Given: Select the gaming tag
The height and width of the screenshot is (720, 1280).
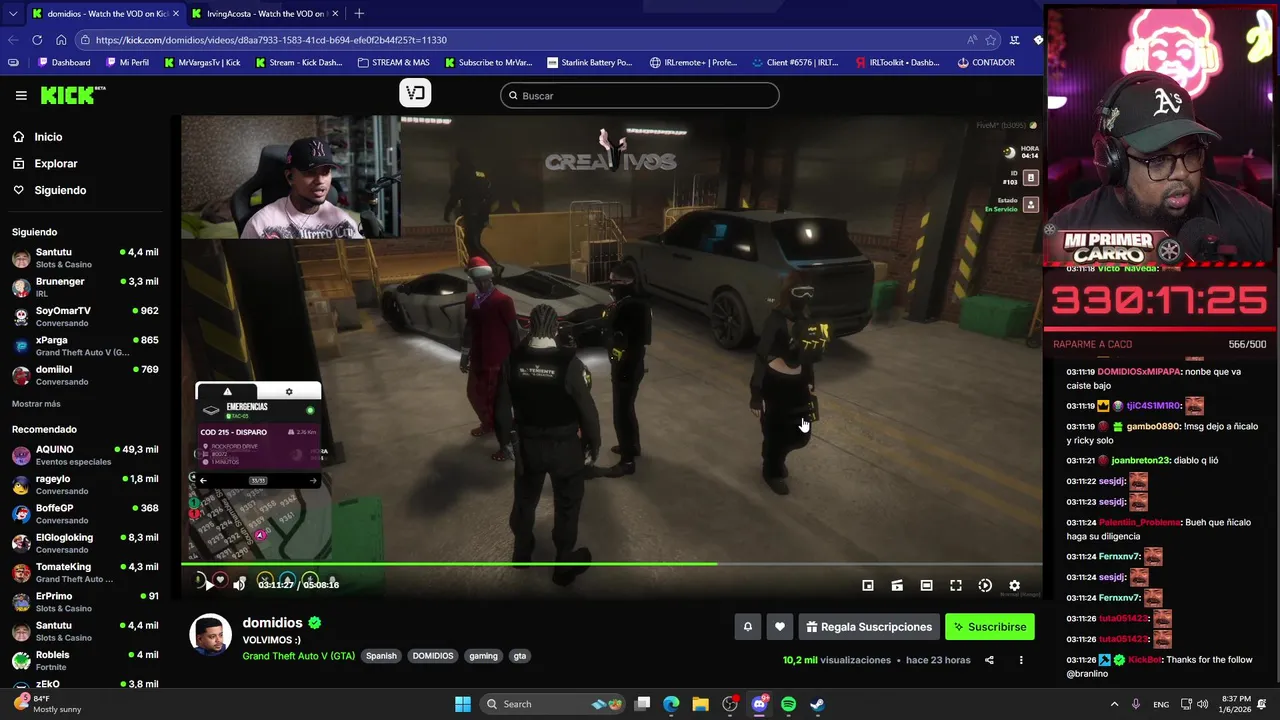Looking at the screenshot, I should tap(483, 656).
